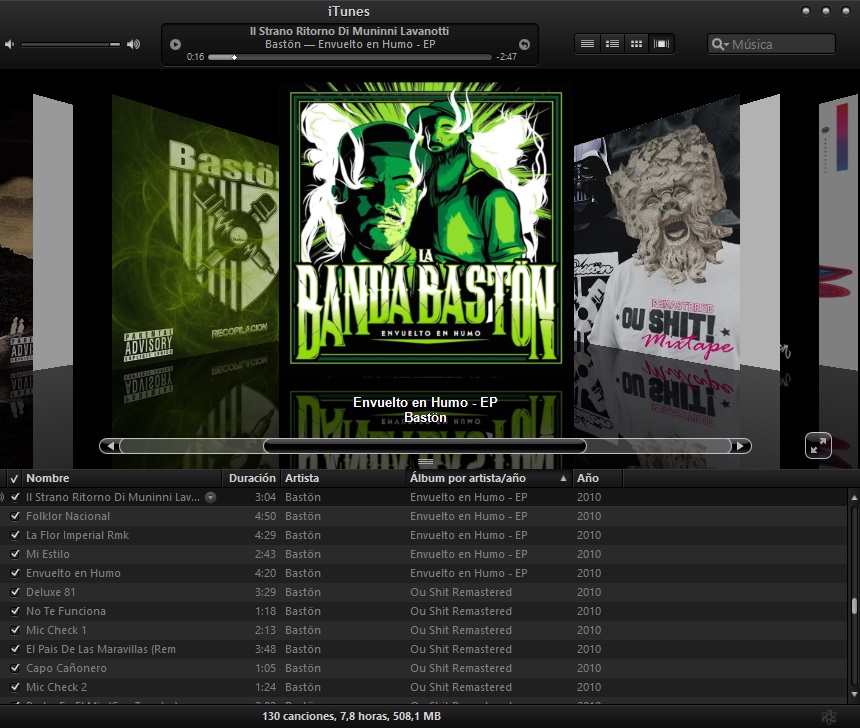Select the song Mi Estilo
The height and width of the screenshot is (728, 860).
click(48, 554)
